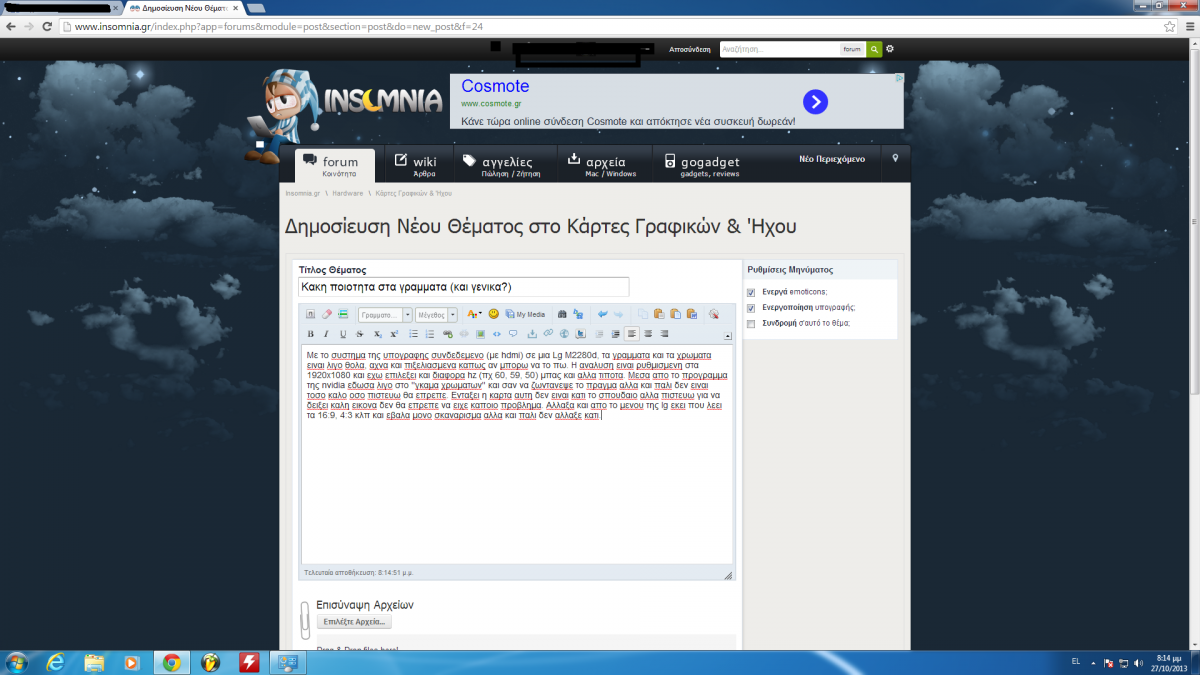Insert numbered list in the editor

coord(430,333)
